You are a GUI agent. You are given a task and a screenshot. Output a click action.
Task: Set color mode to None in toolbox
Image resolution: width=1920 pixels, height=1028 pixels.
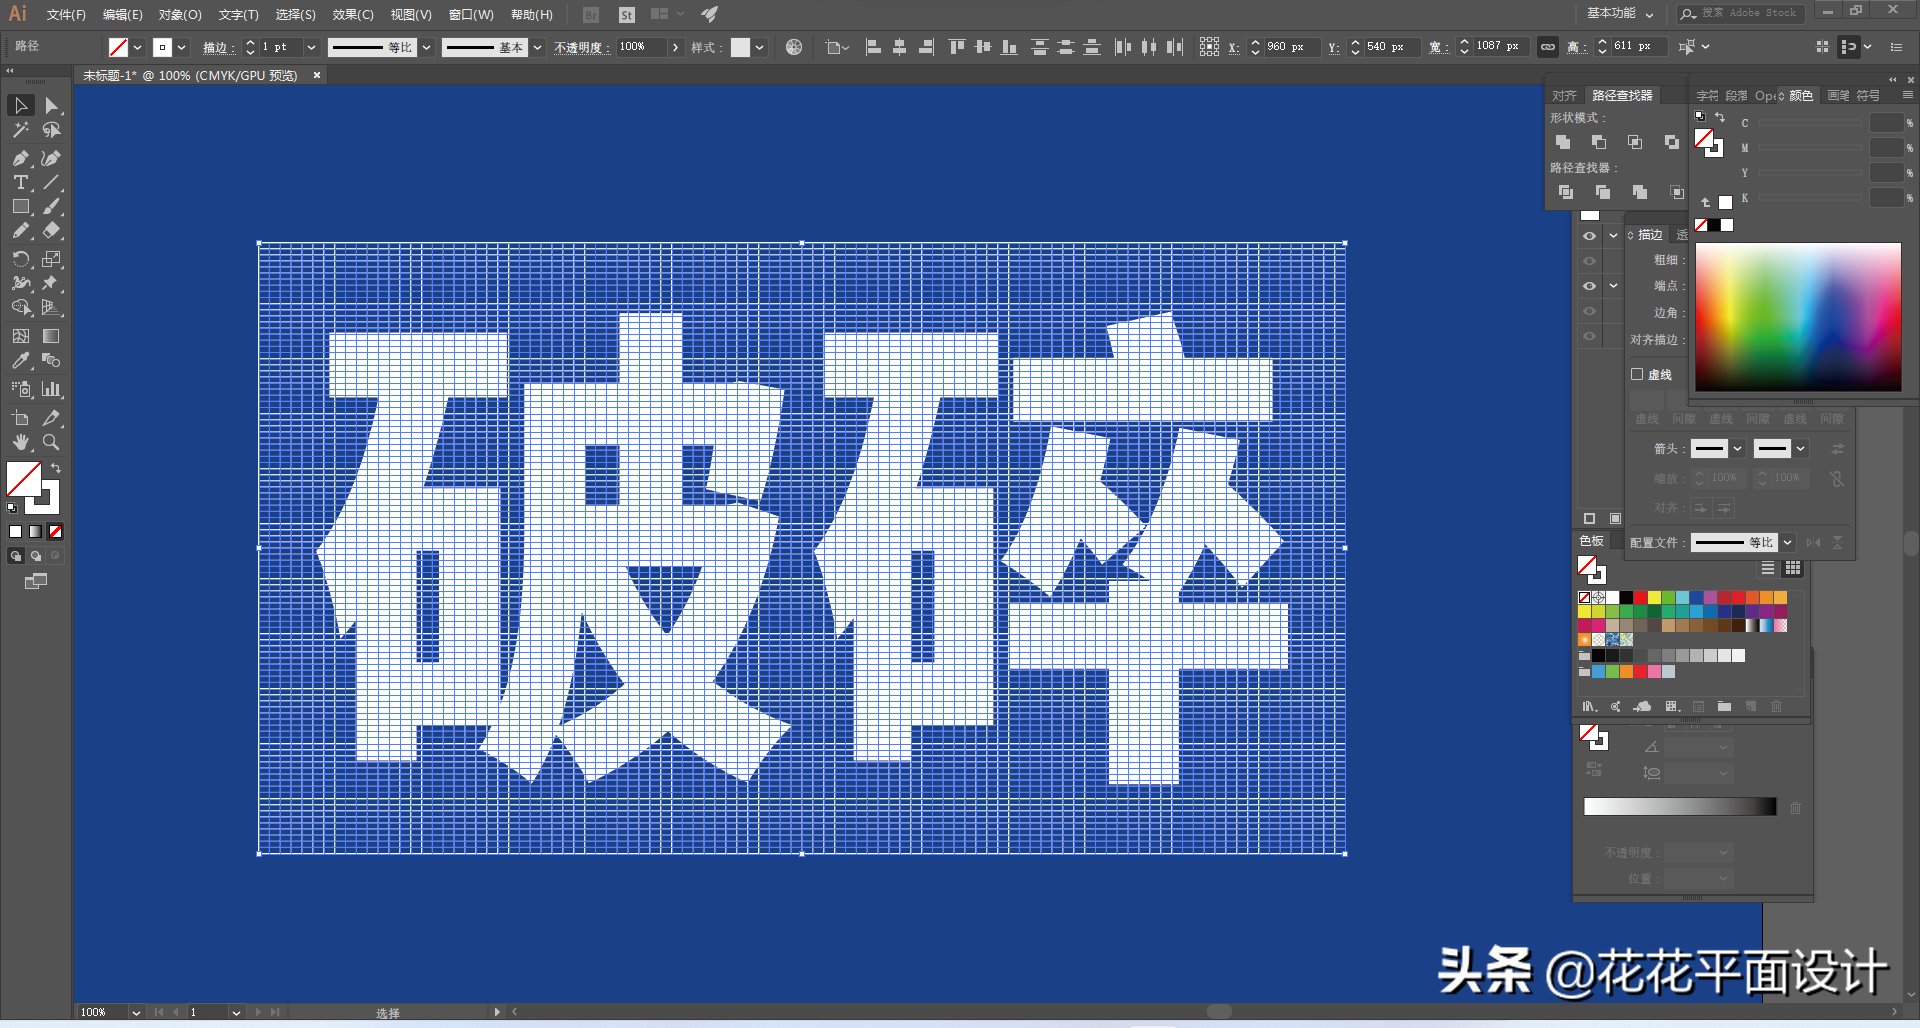[56, 532]
